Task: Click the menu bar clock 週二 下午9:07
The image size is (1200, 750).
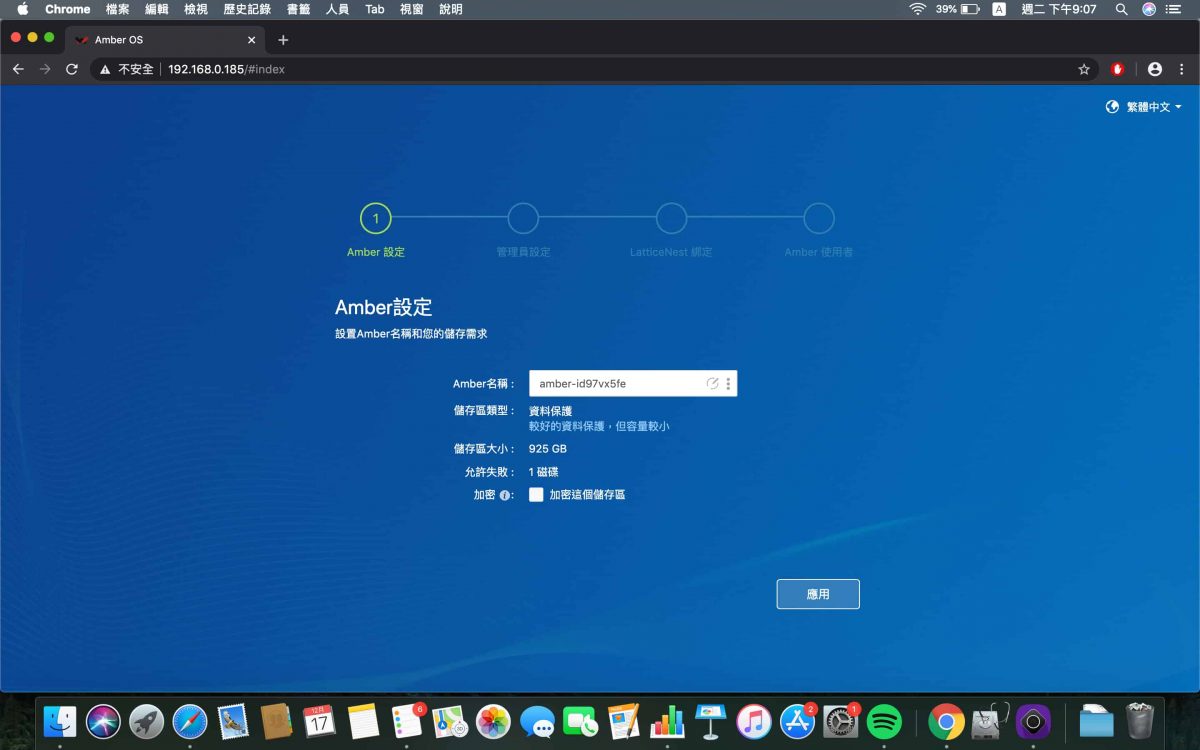Action: click(1059, 9)
